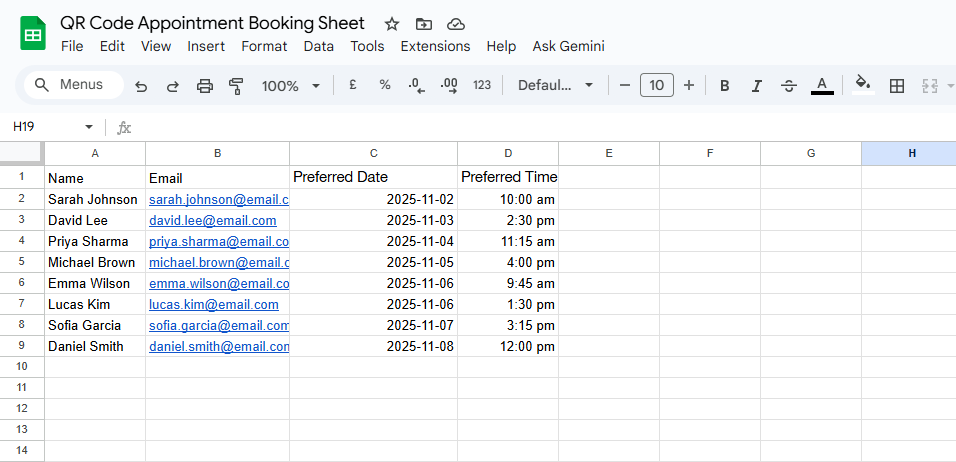
Task: Click the Menus search box
Action: click(73, 85)
